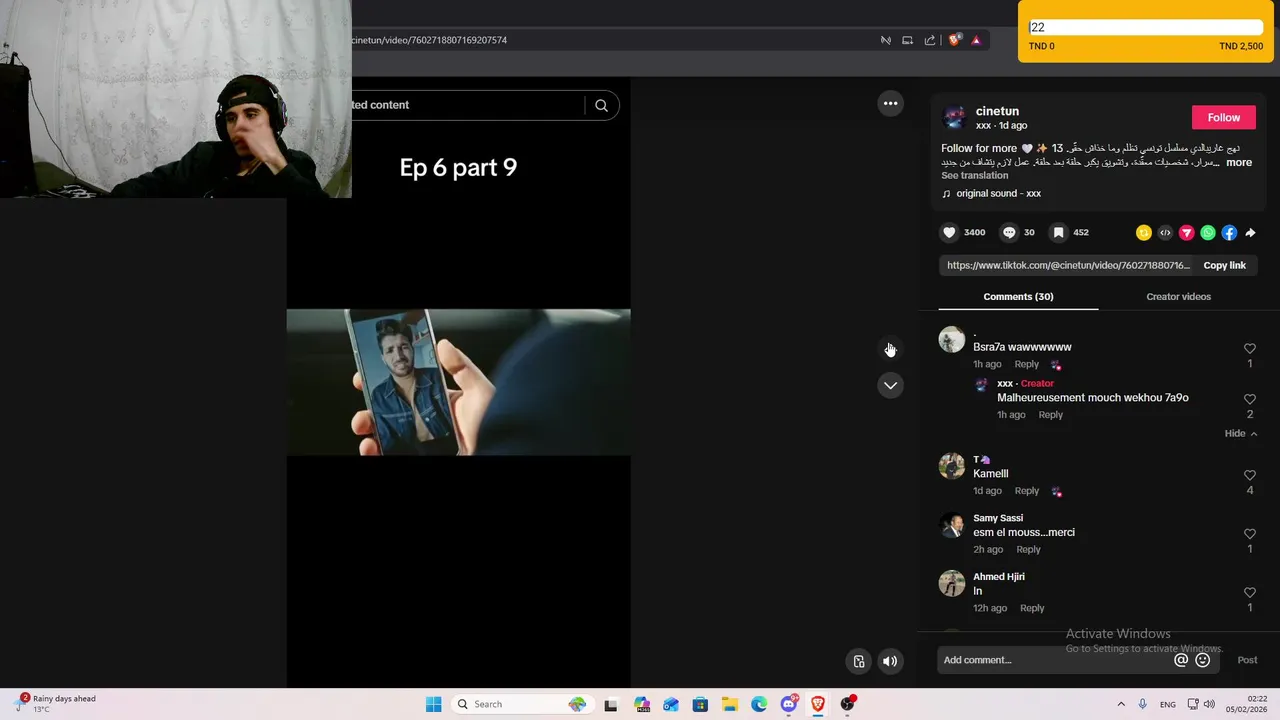
Task: Switch to the Comments (30) tab
Action: coord(1018,296)
